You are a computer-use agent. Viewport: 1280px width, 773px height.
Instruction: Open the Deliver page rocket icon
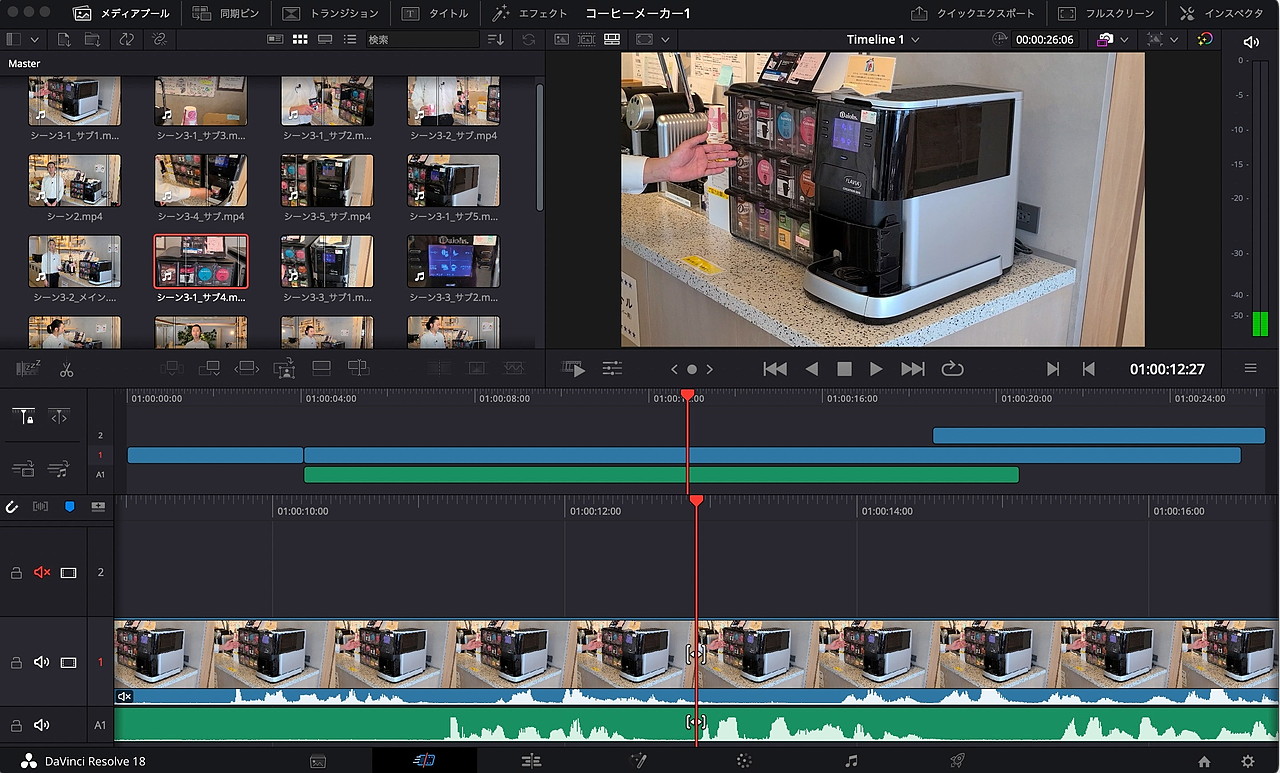957,761
